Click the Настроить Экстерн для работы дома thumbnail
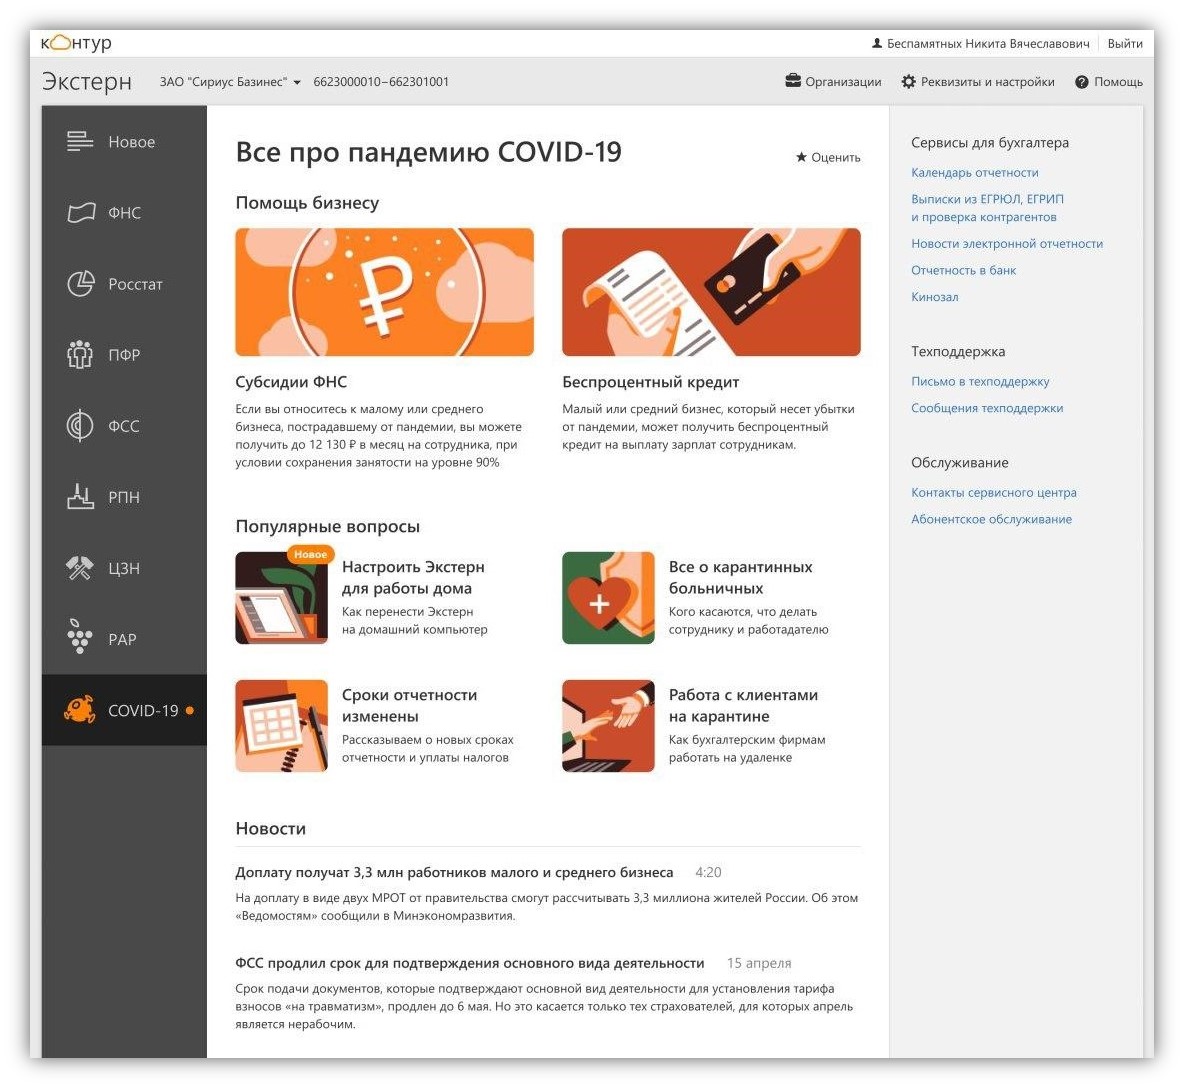The width and height of the screenshot is (1184, 1088). point(282,598)
